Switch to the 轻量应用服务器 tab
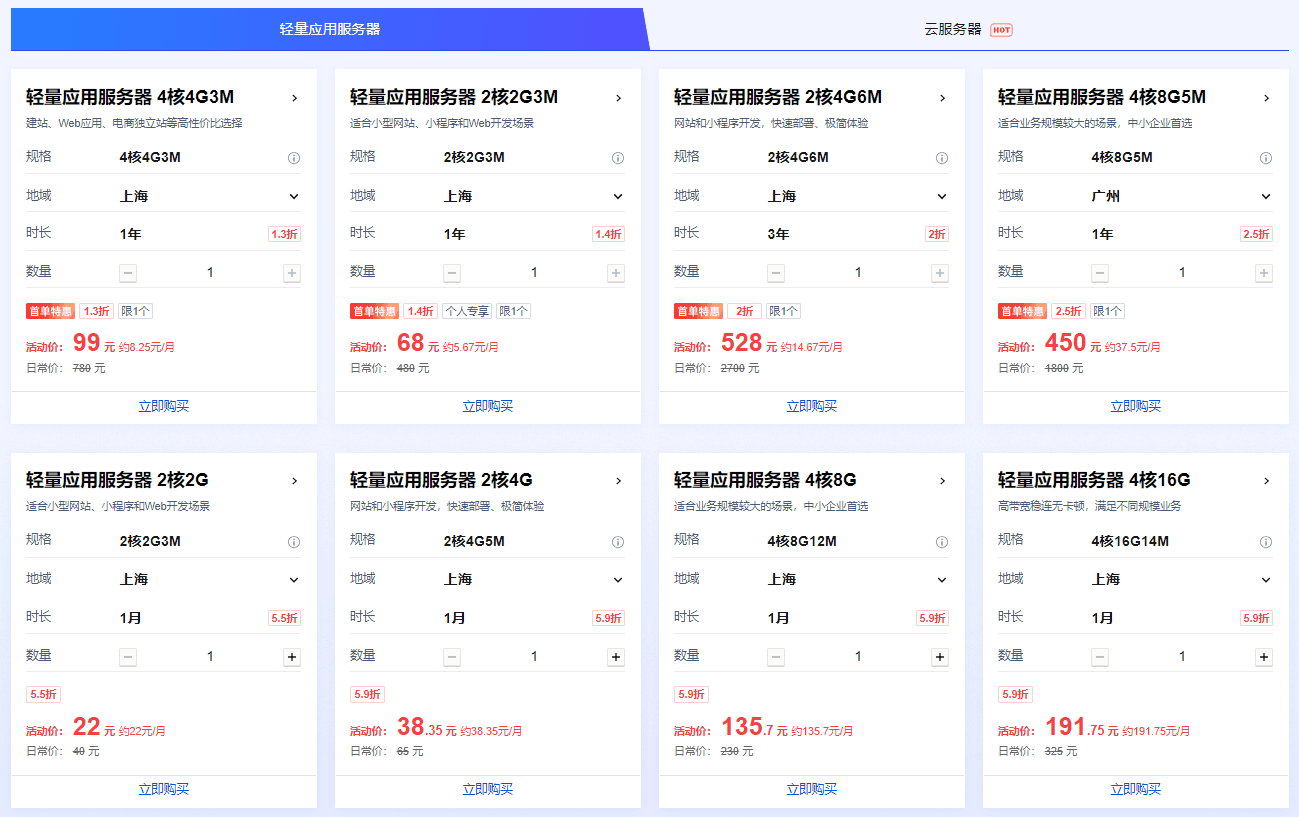 [x=330, y=29]
